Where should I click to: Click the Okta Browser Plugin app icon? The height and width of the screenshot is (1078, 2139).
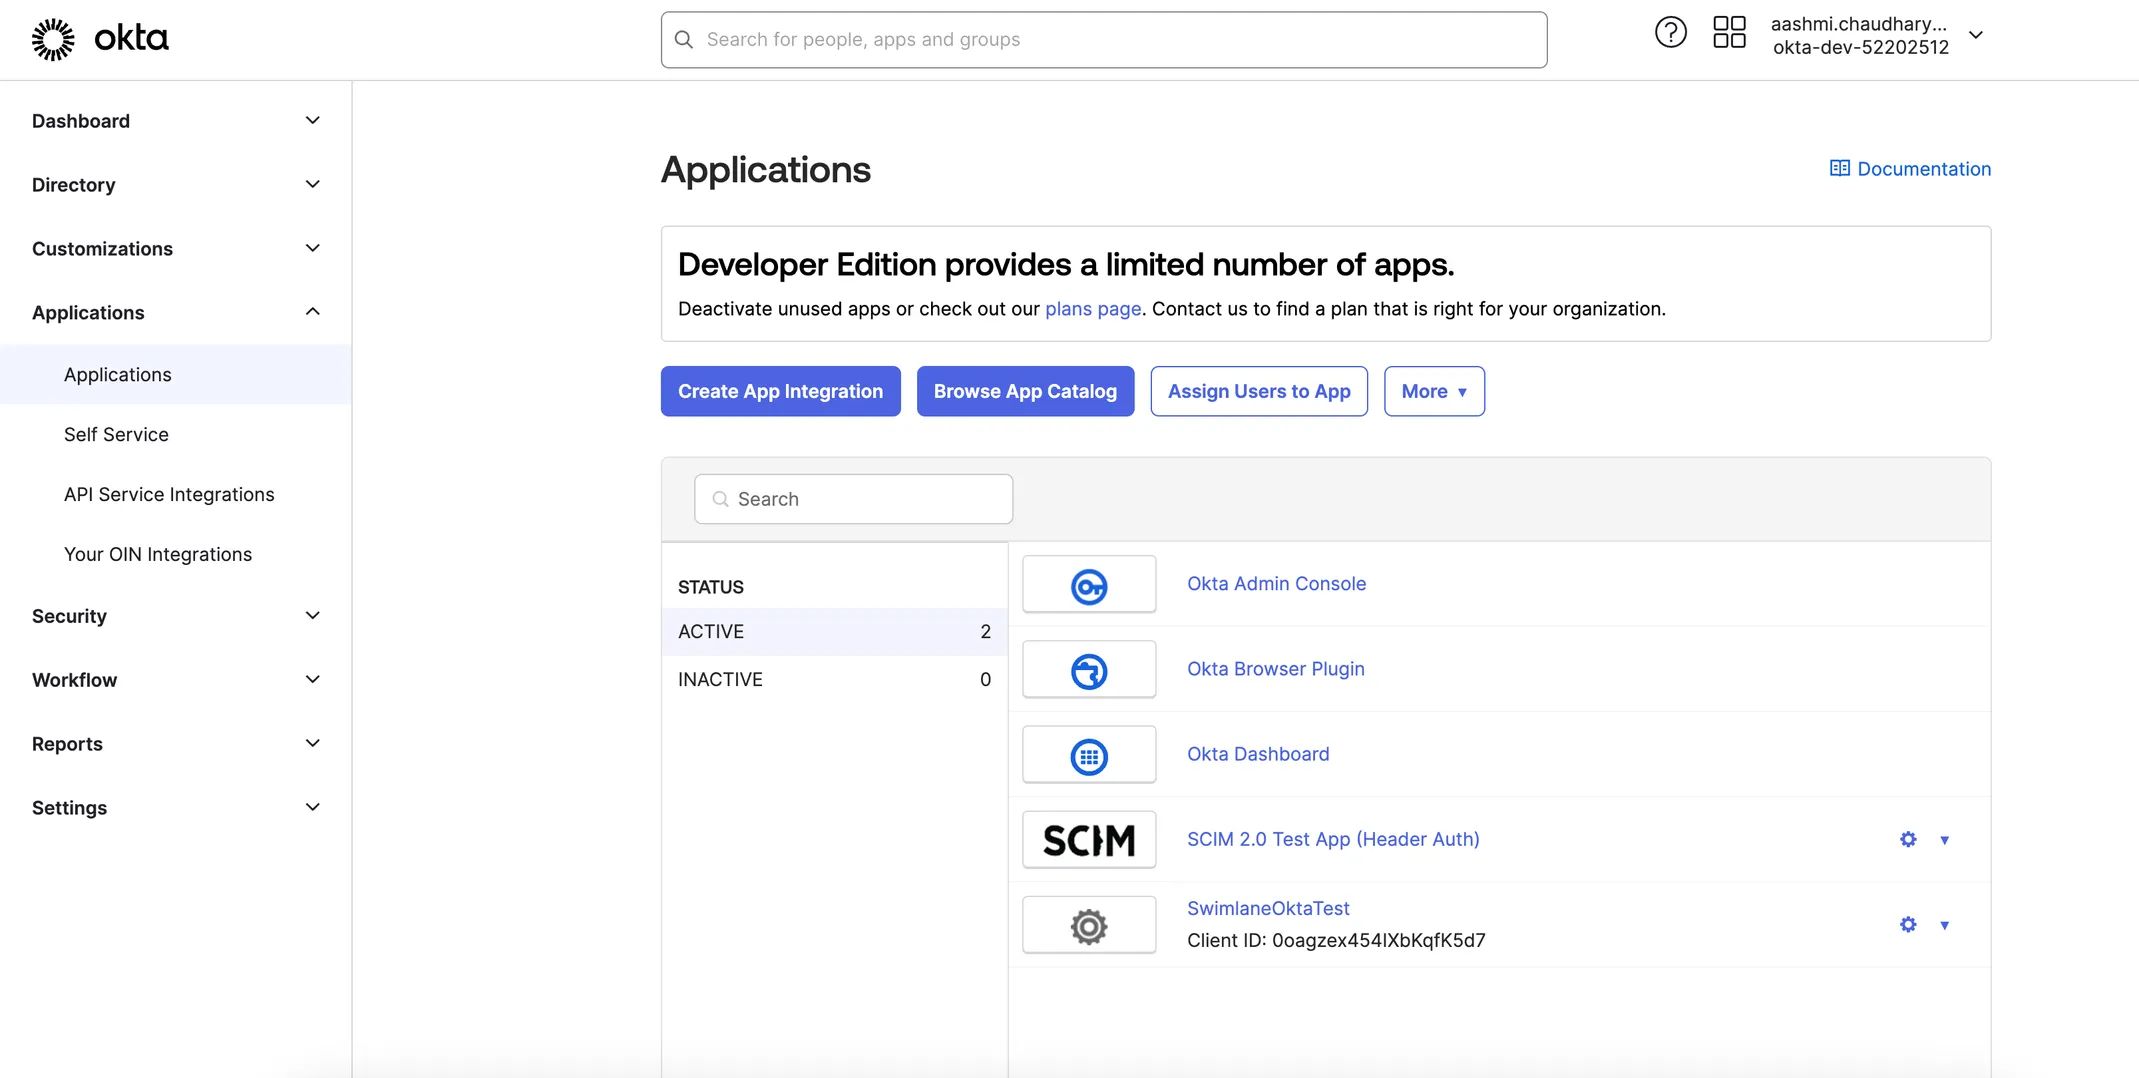[x=1089, y=670]
